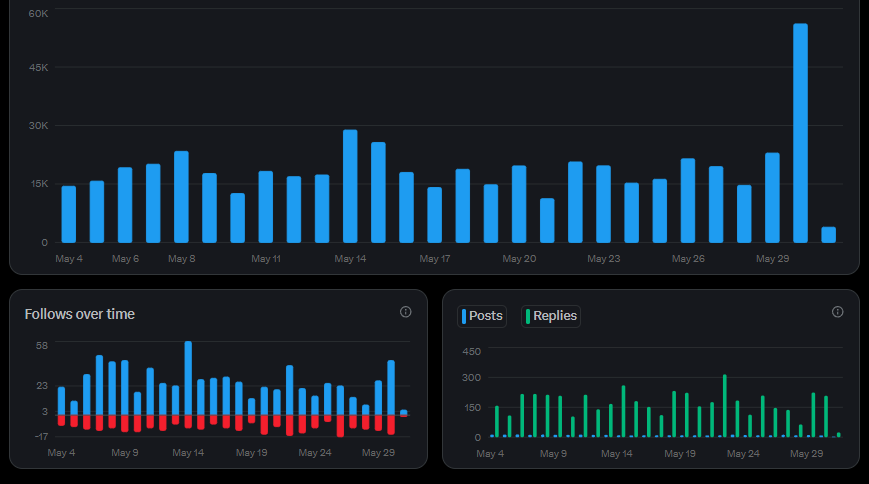Click "May 23" label under top chart
This screenshot has width=869, height=484.
[x=604, y=259]
